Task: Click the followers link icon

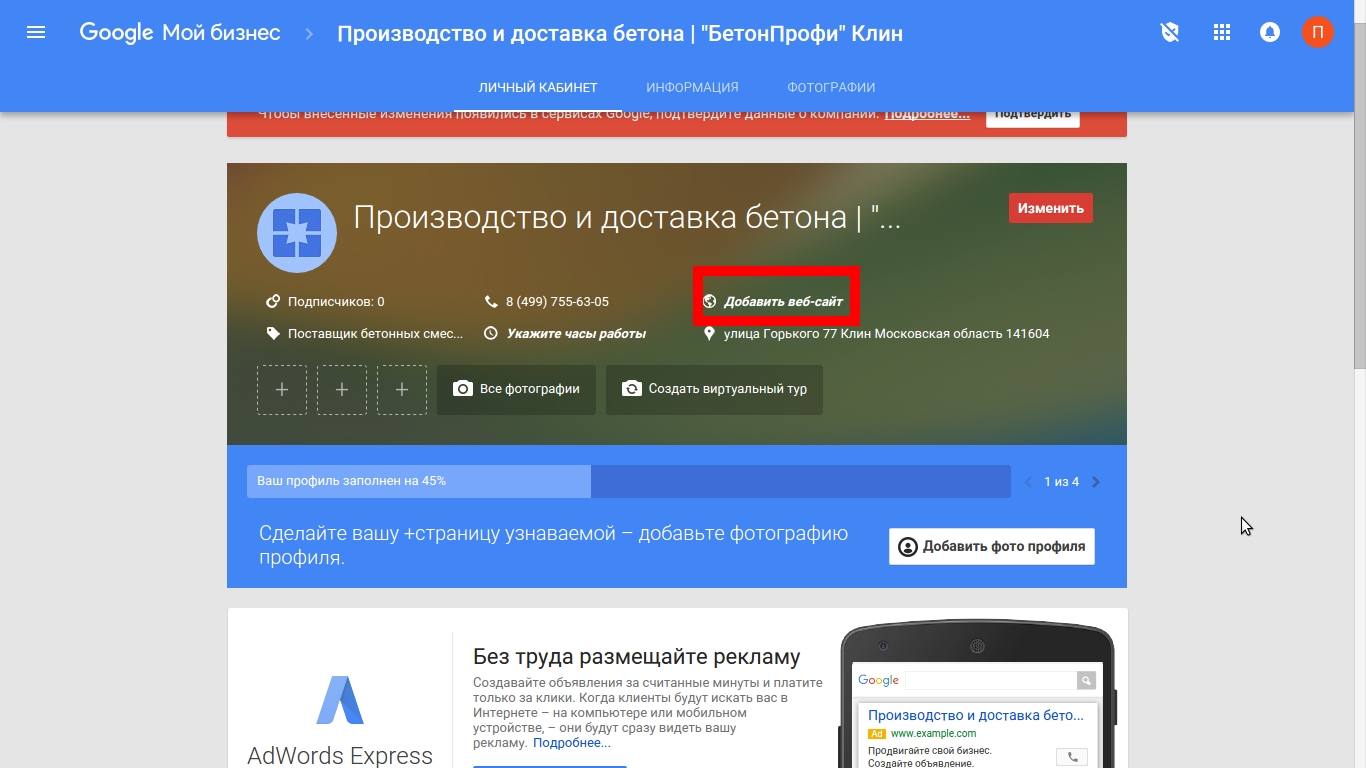Action: [272, 301]
